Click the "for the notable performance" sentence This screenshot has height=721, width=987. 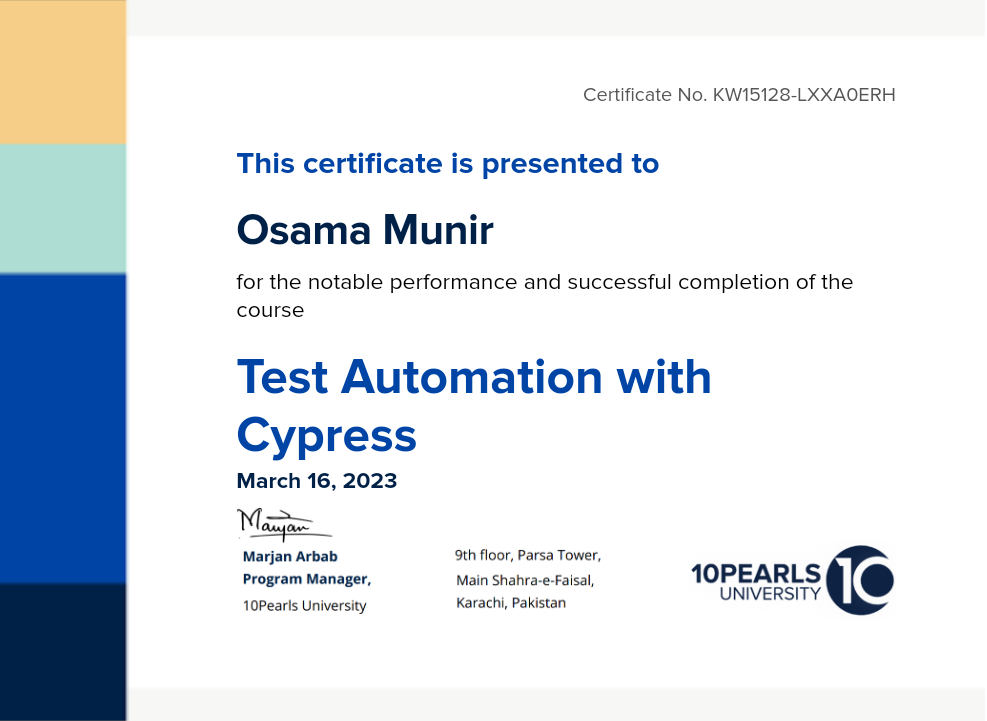[544, 282]
